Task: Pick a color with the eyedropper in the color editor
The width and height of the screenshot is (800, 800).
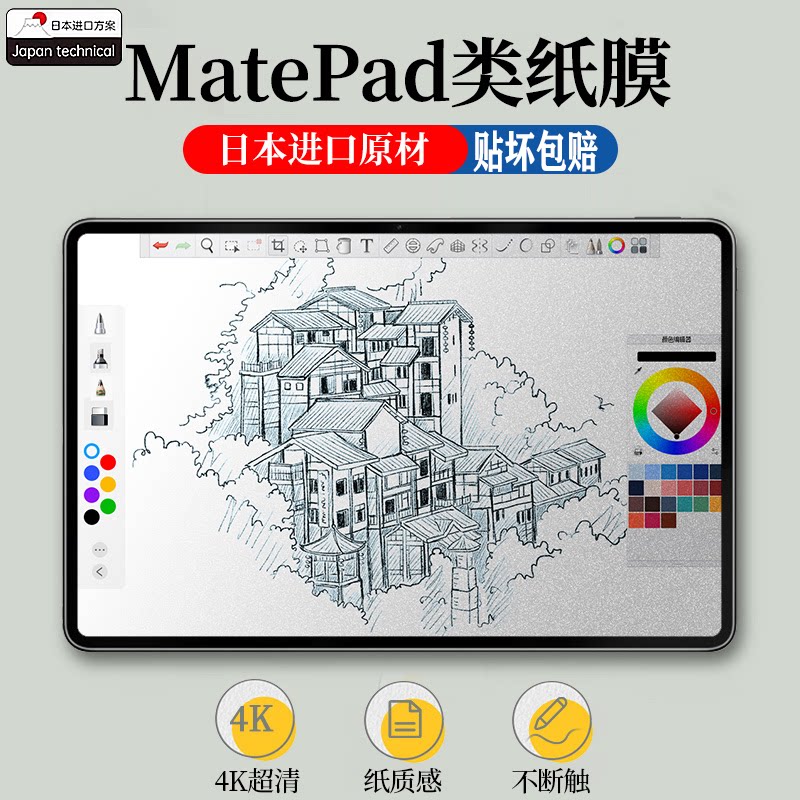Action: click(638, 370)
